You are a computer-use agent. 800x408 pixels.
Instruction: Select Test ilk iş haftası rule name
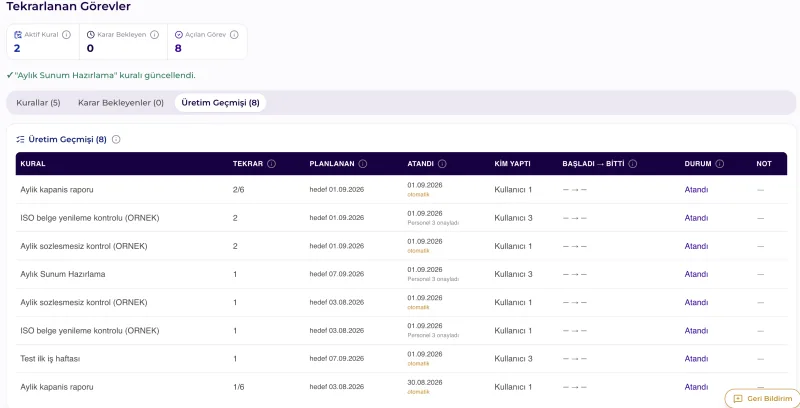[50, 359]
